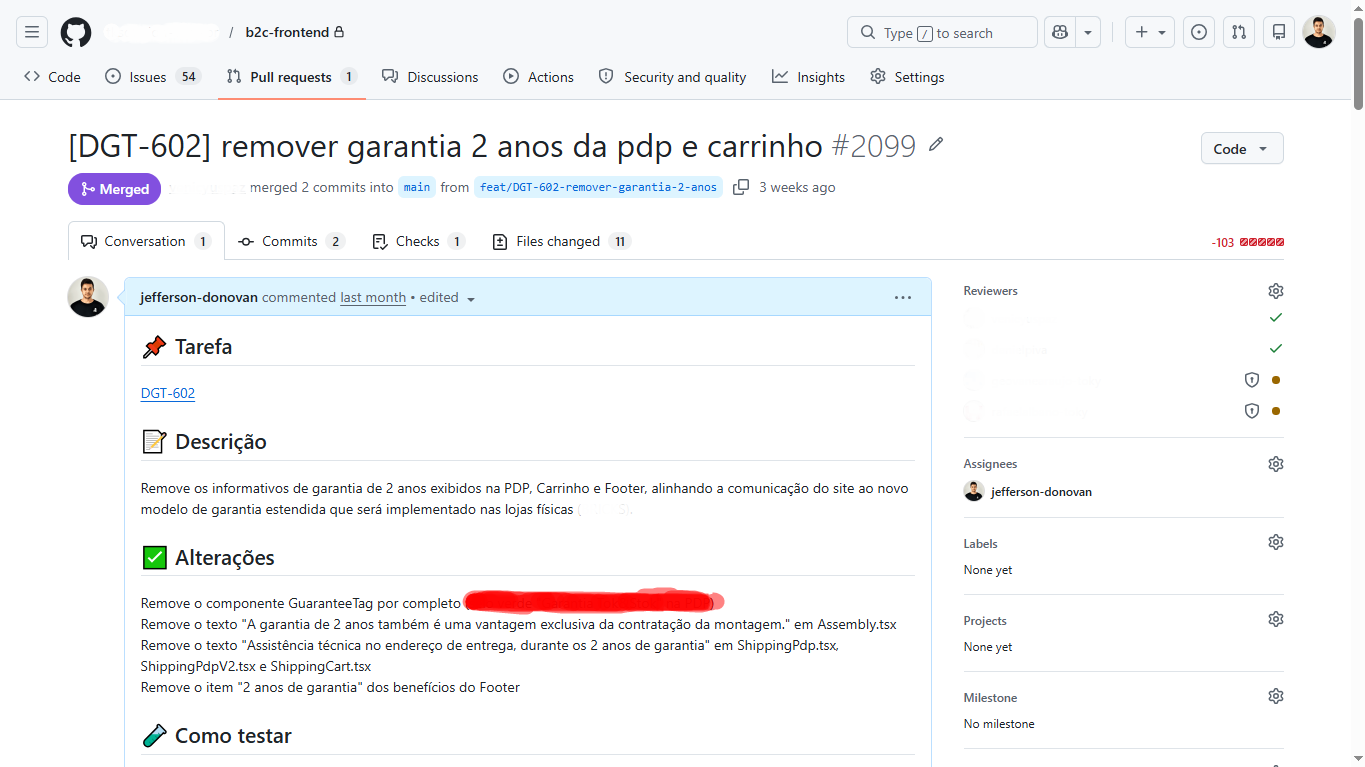The height and width of the screenshot is (767, 1365).
Task: Open the hamburger navigation menu
Action: tap(32, 32)
